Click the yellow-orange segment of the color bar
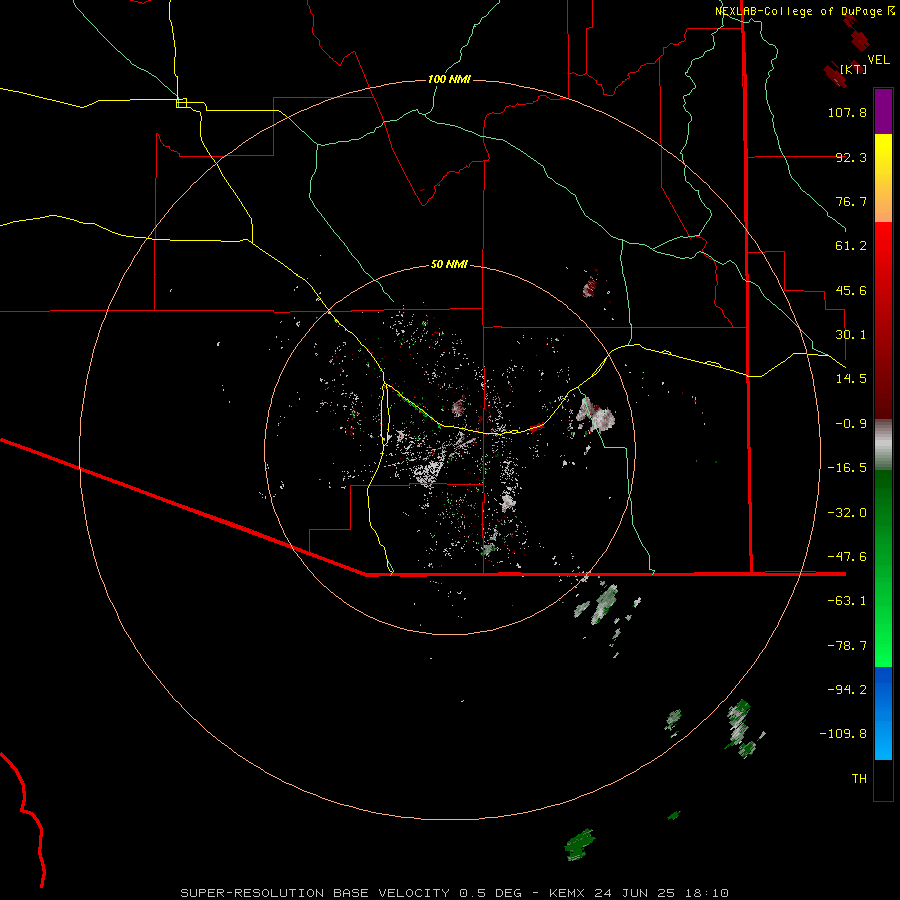This screenshot has height=900, width=900. point(883,178)
